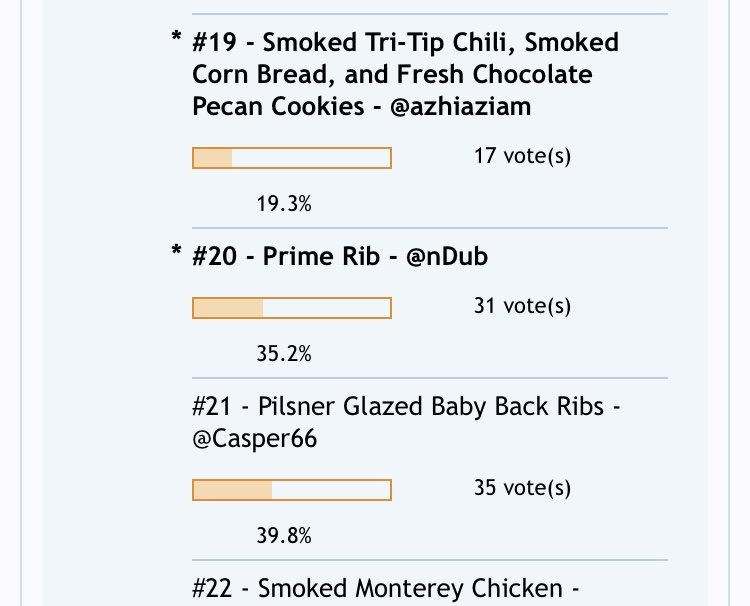The width and height of the screenshot is (750, 606).
Task: Click the vote bar for entry #19
Action: tap(292, 158)
